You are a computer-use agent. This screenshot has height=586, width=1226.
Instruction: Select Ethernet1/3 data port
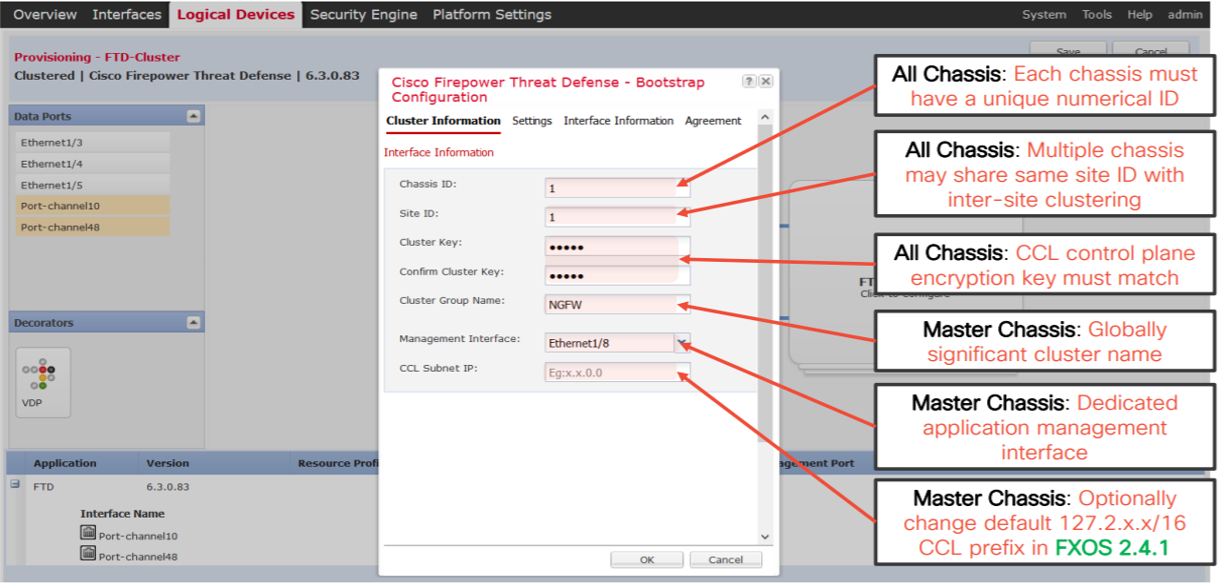click(92, 143)
